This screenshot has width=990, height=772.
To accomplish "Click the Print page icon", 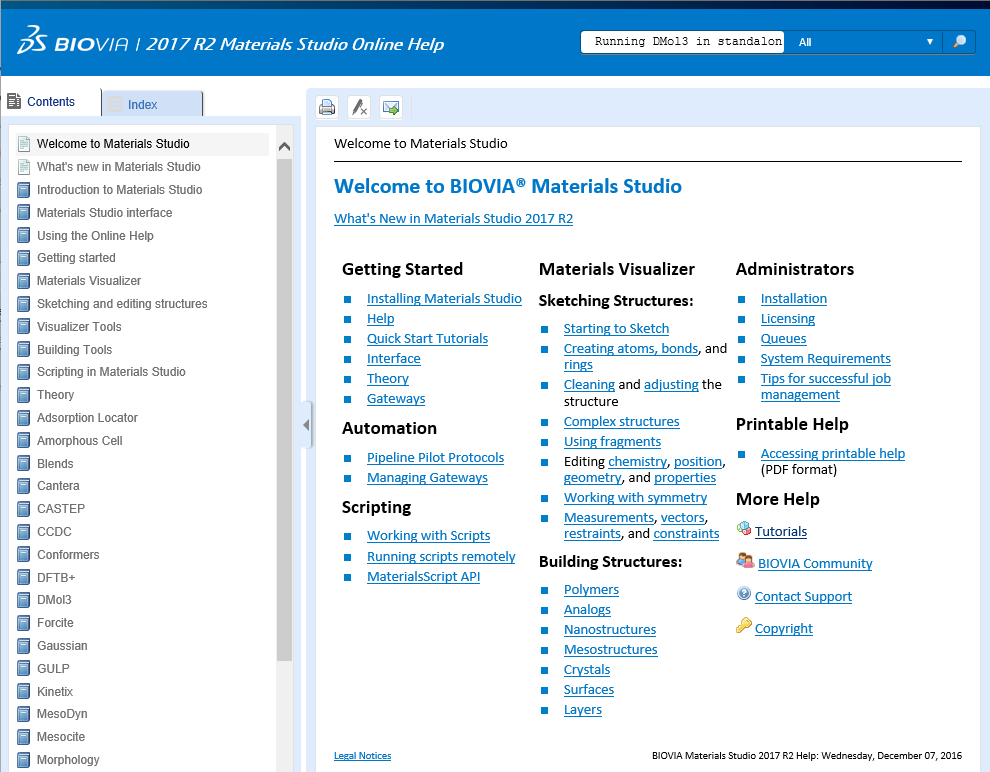I will [x=327, y=107].
